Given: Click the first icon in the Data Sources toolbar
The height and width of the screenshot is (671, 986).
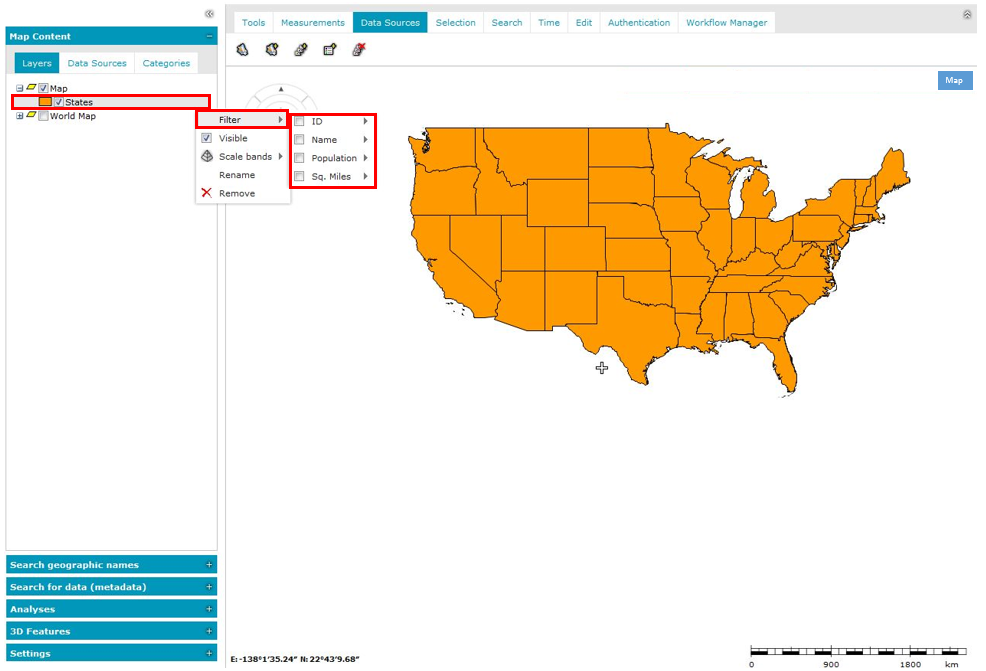Looking at the screenshot, I should click(242, 49).
